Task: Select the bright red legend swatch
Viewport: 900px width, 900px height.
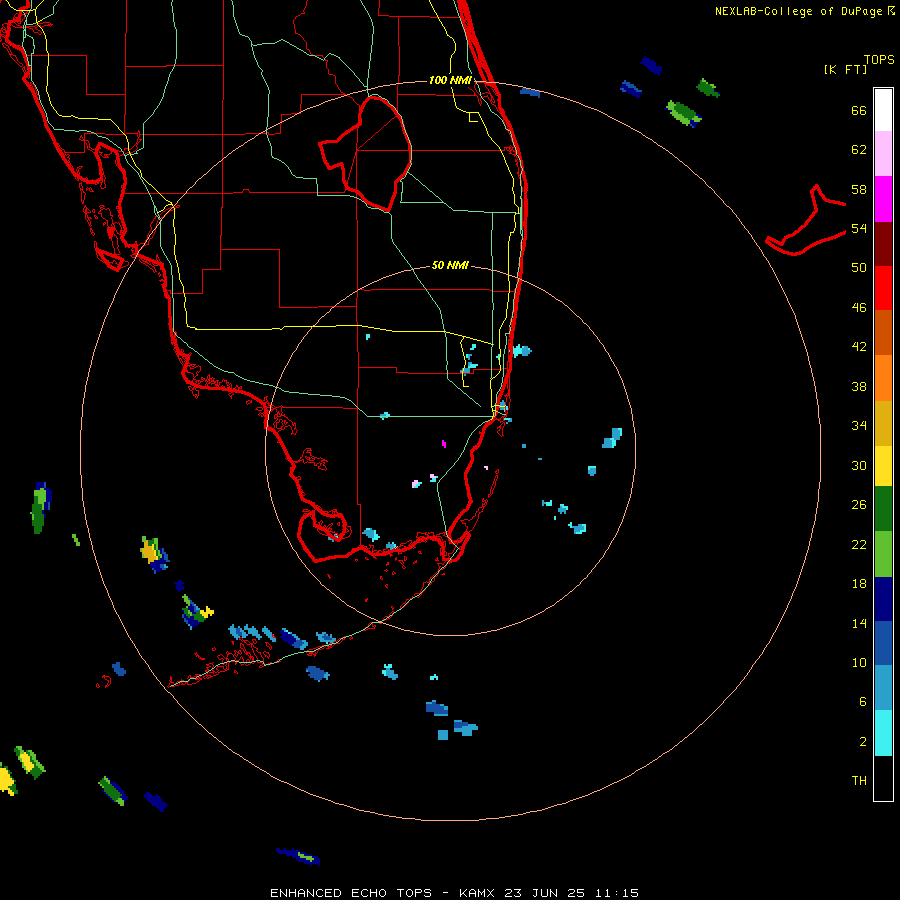Action: click(883, 288)
